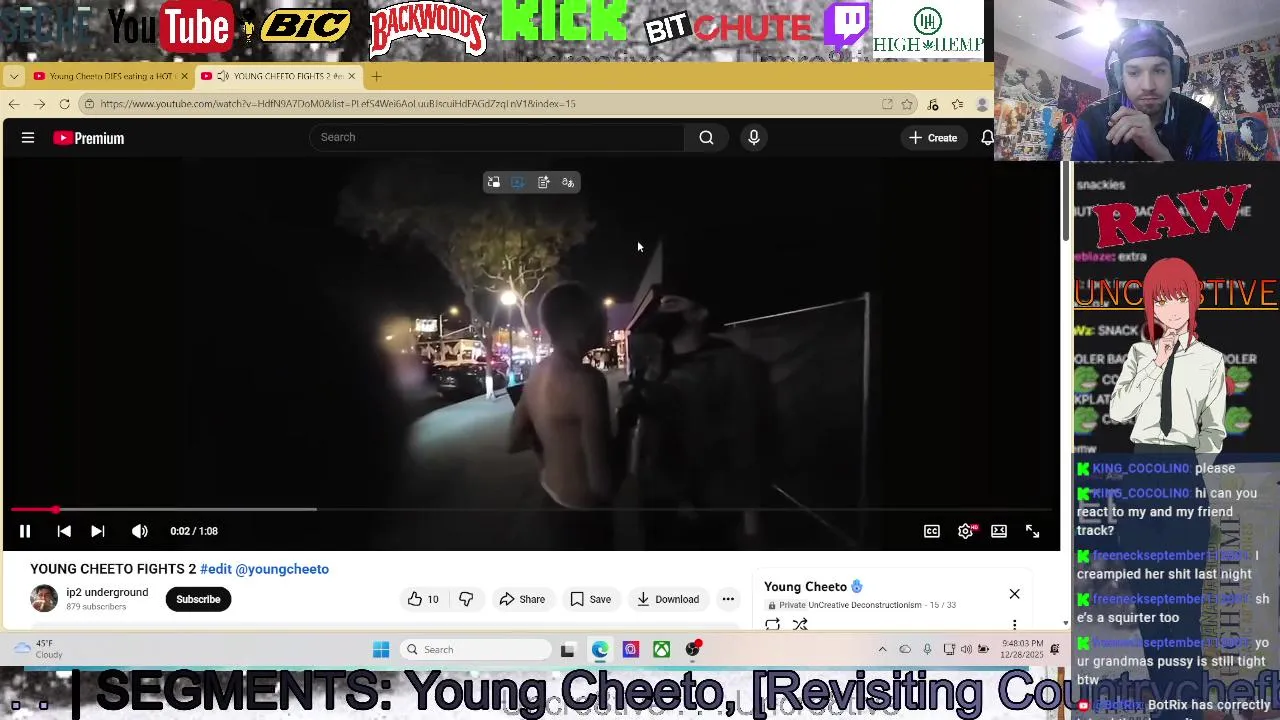Go forward in the browser
The height and width of the screenshot is (720, 1280).
point(39,104)
